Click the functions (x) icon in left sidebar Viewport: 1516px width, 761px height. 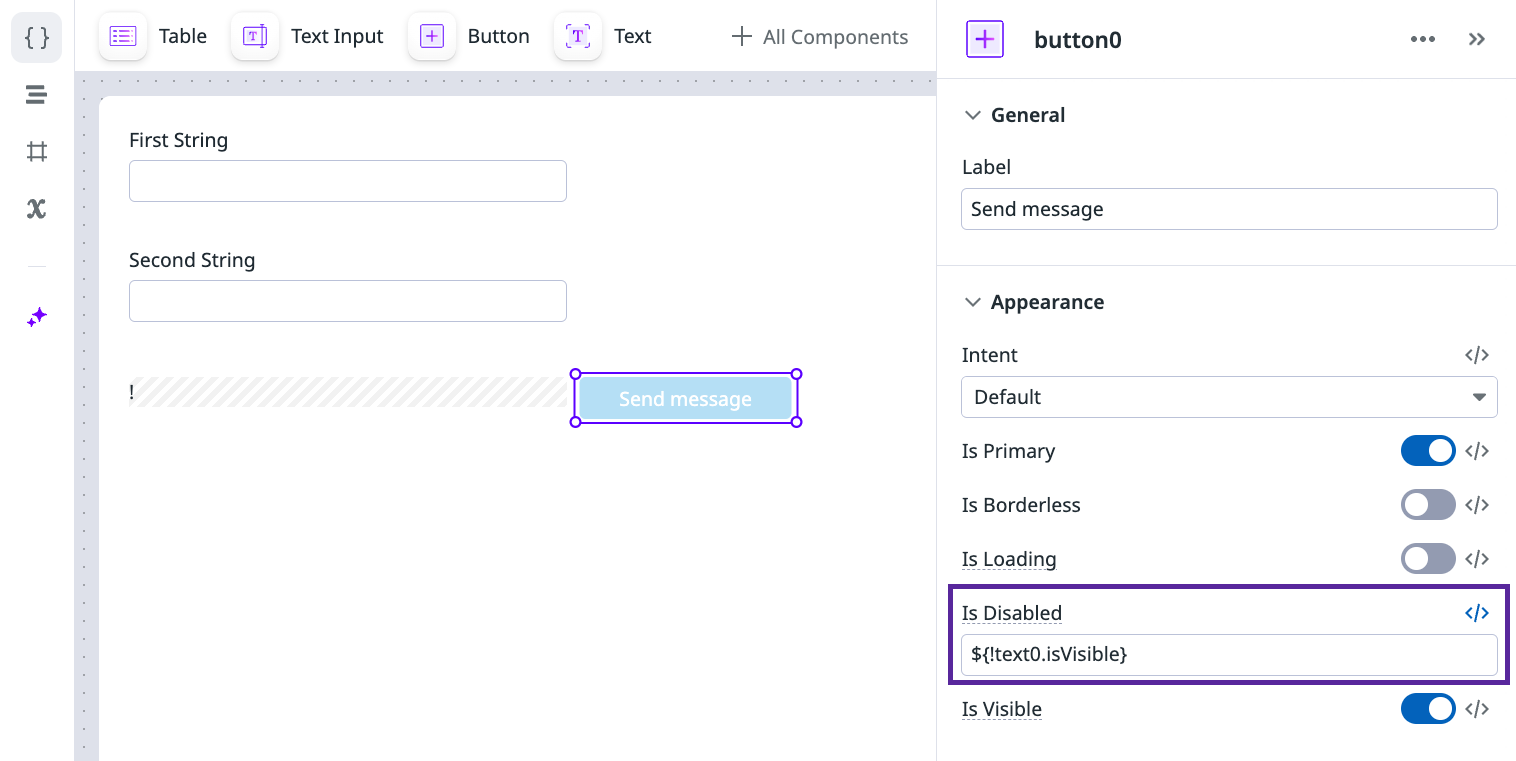(x=35, y=209)
